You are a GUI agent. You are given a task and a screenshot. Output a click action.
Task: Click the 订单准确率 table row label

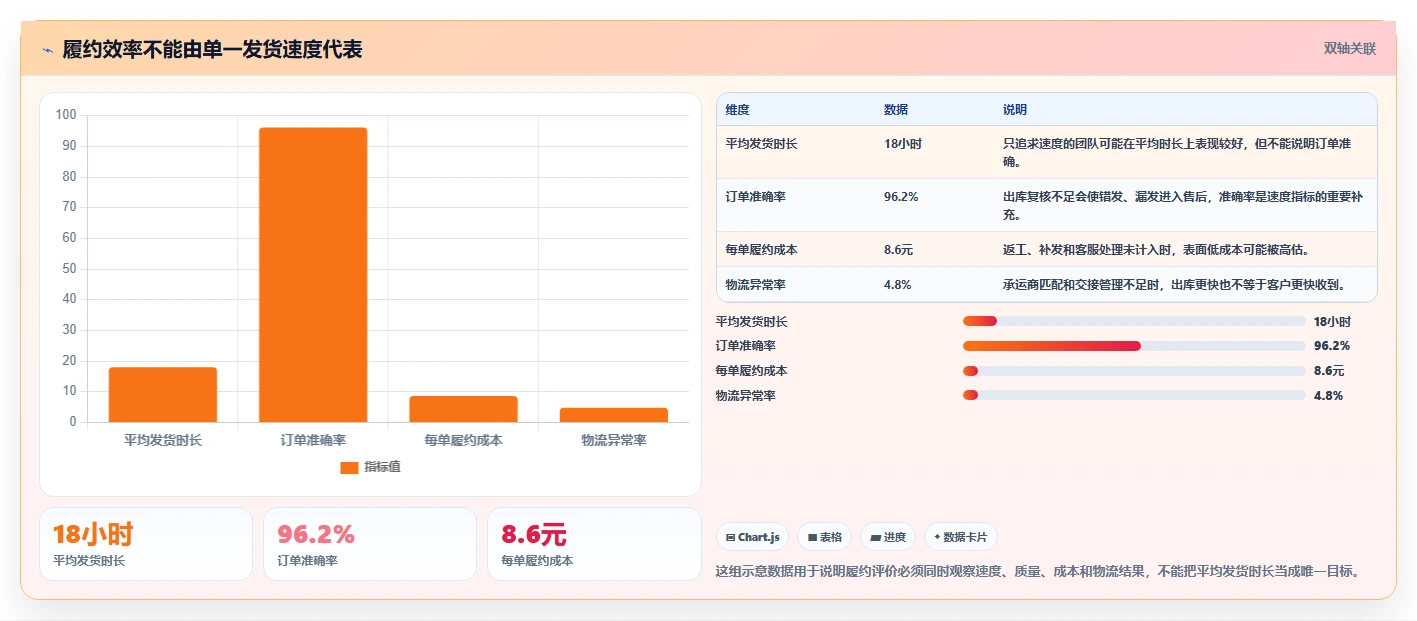coord(756,197)
